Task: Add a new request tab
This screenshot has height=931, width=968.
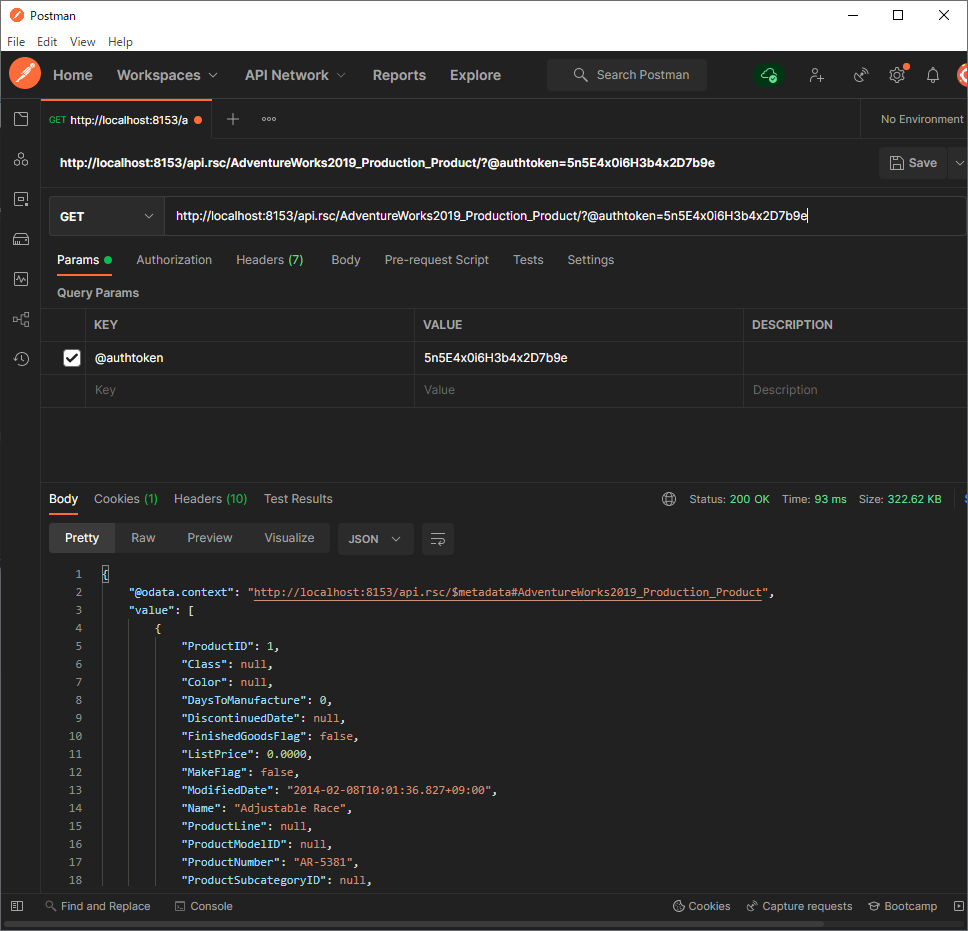Action: point(233,119)
